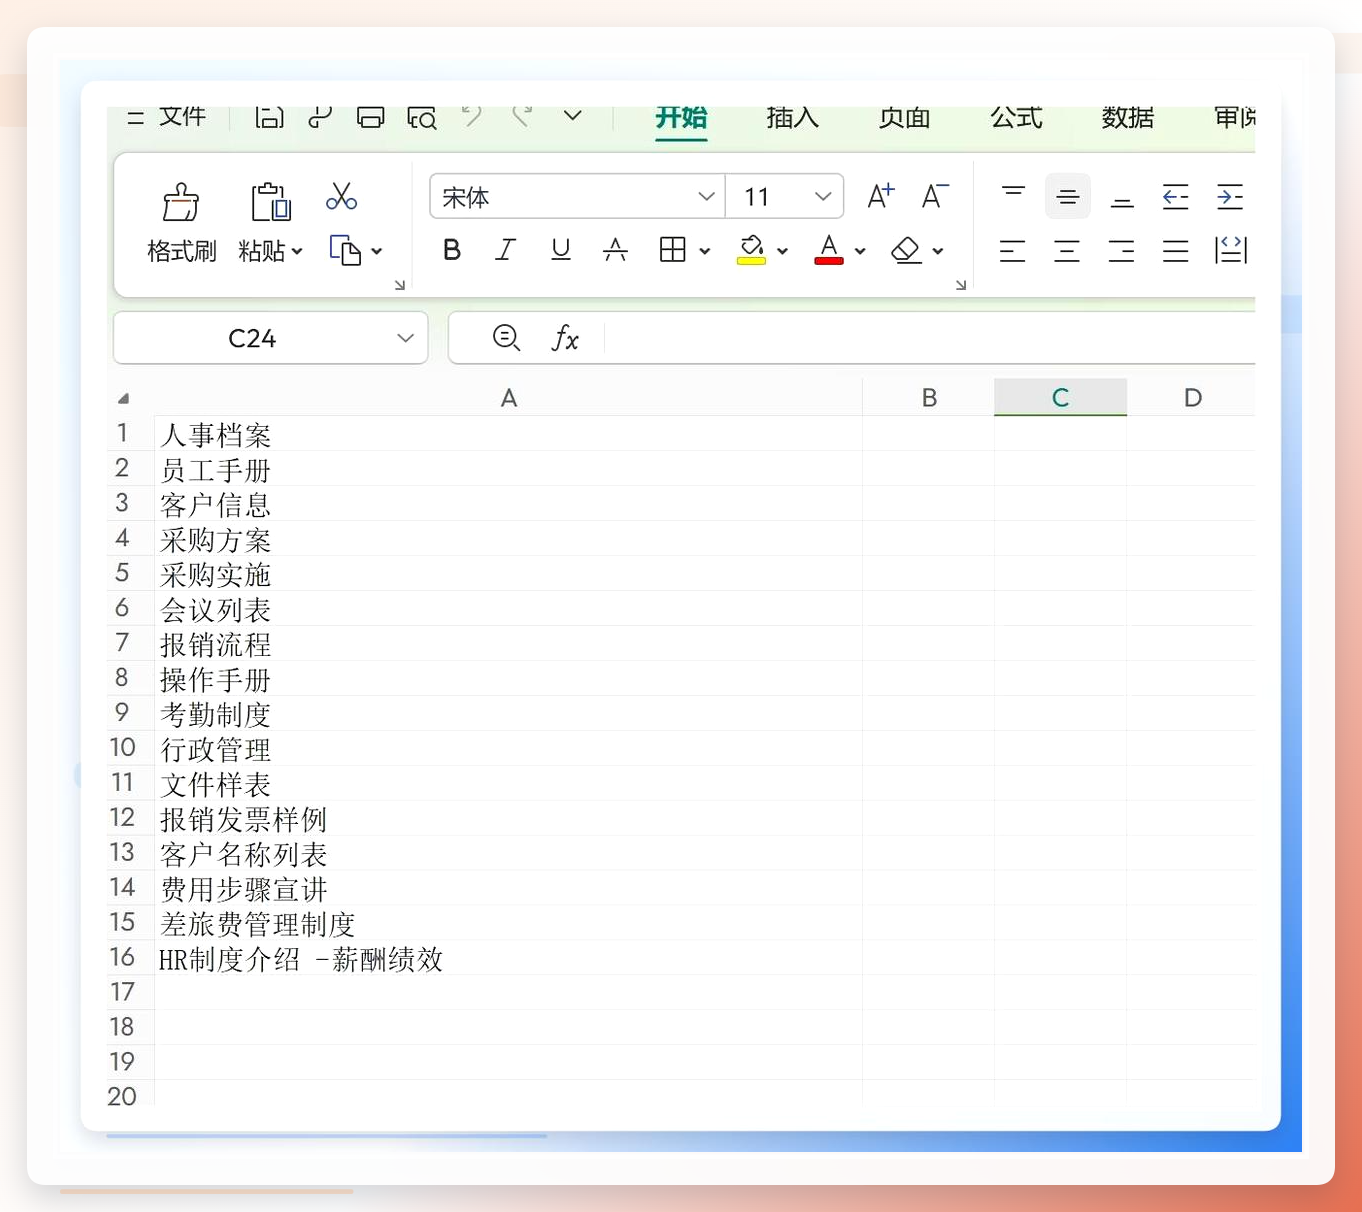Select column D header
Viewport: 1362px width, 1212px height.
click(x=1192, y=398)
